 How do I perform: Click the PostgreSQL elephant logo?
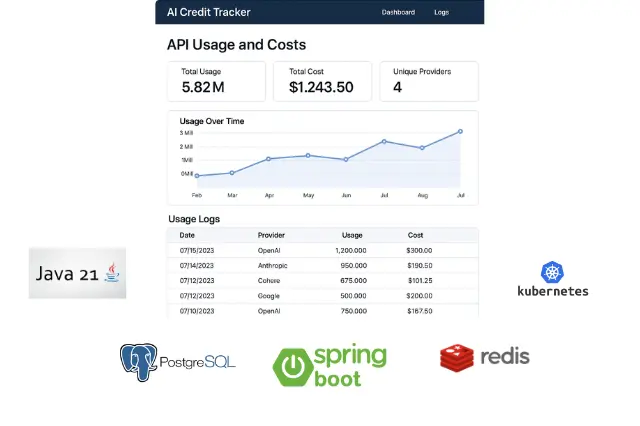[138, 362]
